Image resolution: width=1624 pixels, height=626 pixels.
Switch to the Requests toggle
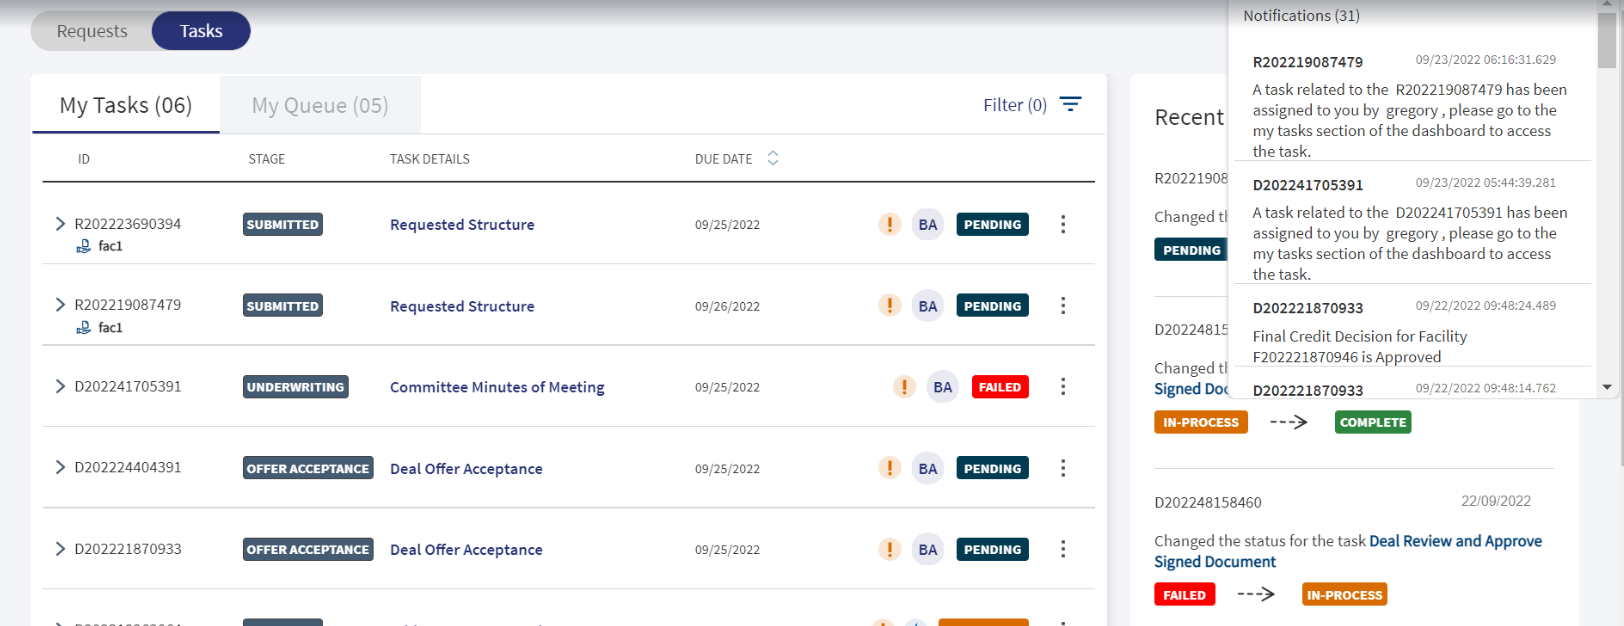pos(92,31)
